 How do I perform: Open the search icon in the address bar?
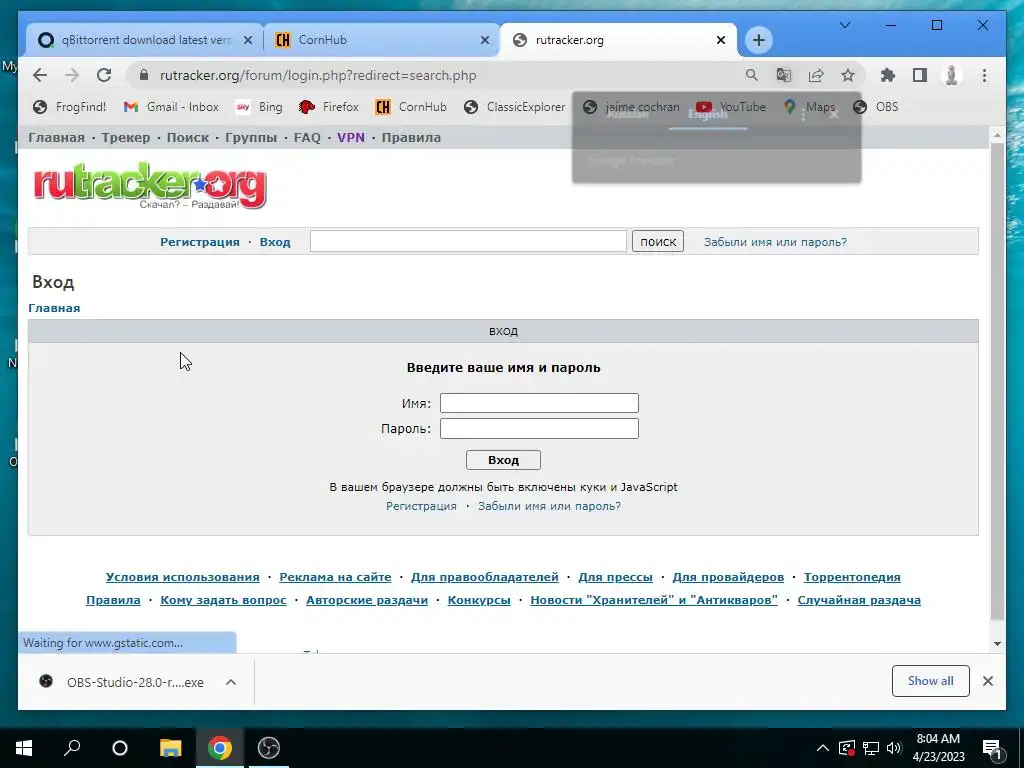click(x=752, y=75)
